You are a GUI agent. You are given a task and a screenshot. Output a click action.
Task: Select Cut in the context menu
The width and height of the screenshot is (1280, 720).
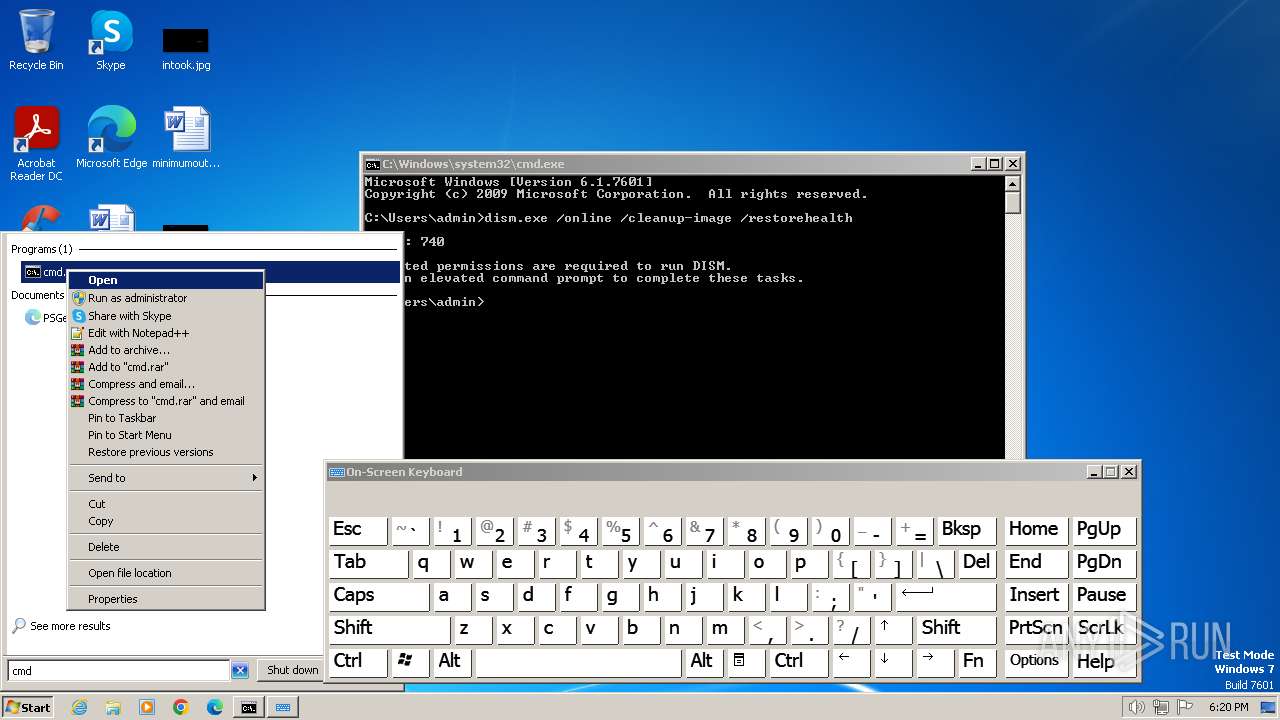165,503
